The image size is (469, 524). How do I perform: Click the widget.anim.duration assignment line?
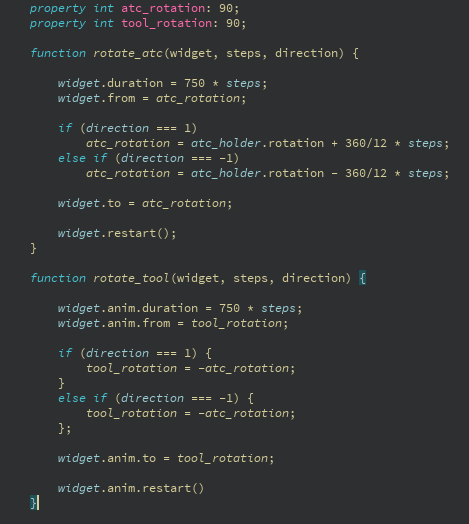point(180,308)
